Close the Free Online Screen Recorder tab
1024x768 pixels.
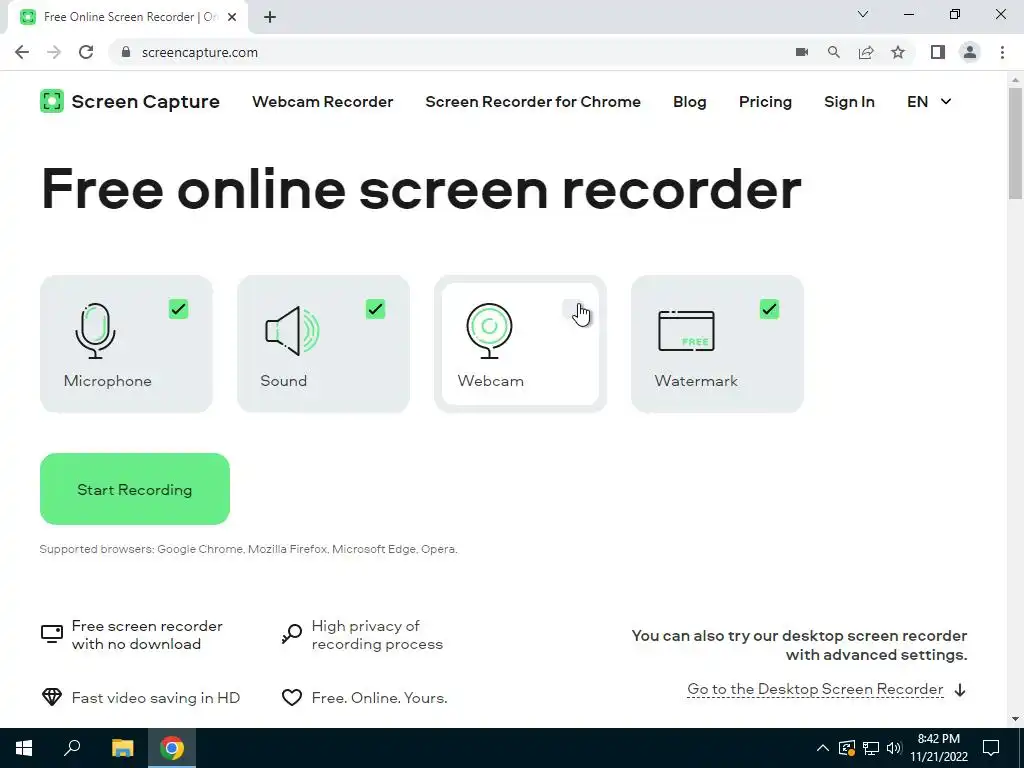[x=232, y=17]
